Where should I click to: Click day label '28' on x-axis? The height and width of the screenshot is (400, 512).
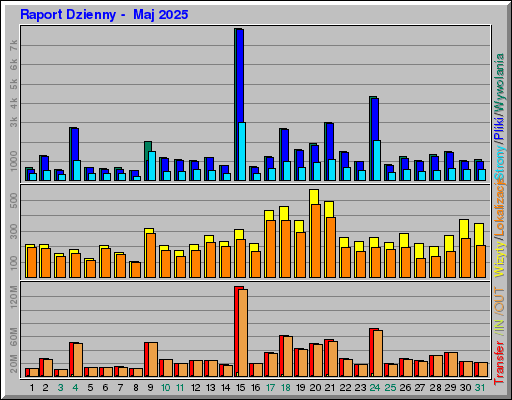[435, 388]
